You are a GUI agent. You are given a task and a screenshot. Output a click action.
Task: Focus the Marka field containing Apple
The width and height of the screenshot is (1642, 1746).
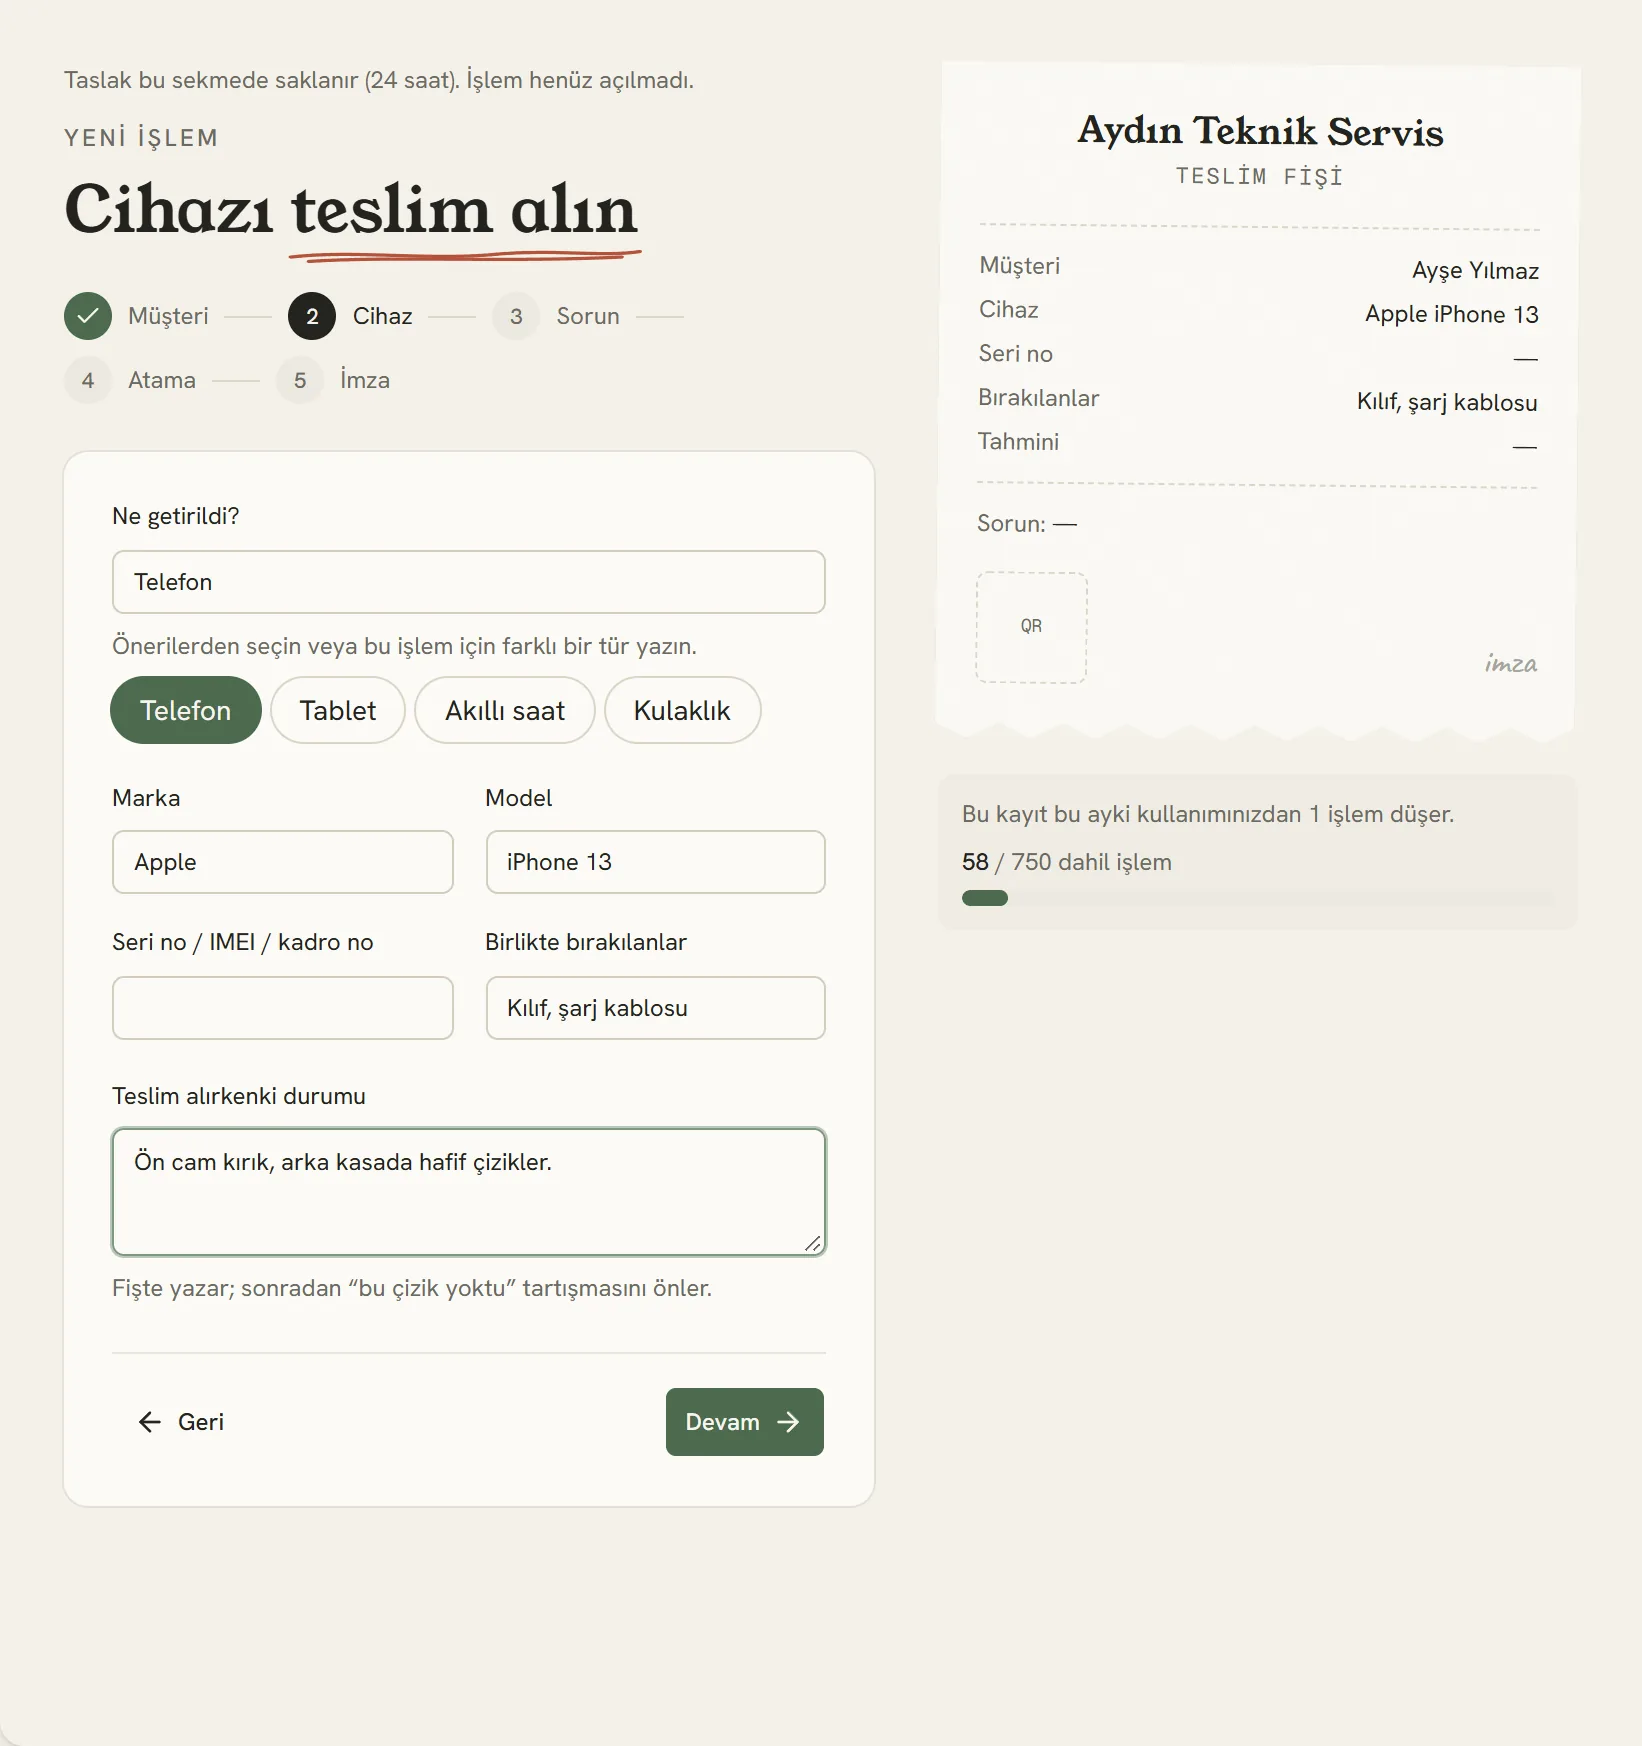pos(283,862)
